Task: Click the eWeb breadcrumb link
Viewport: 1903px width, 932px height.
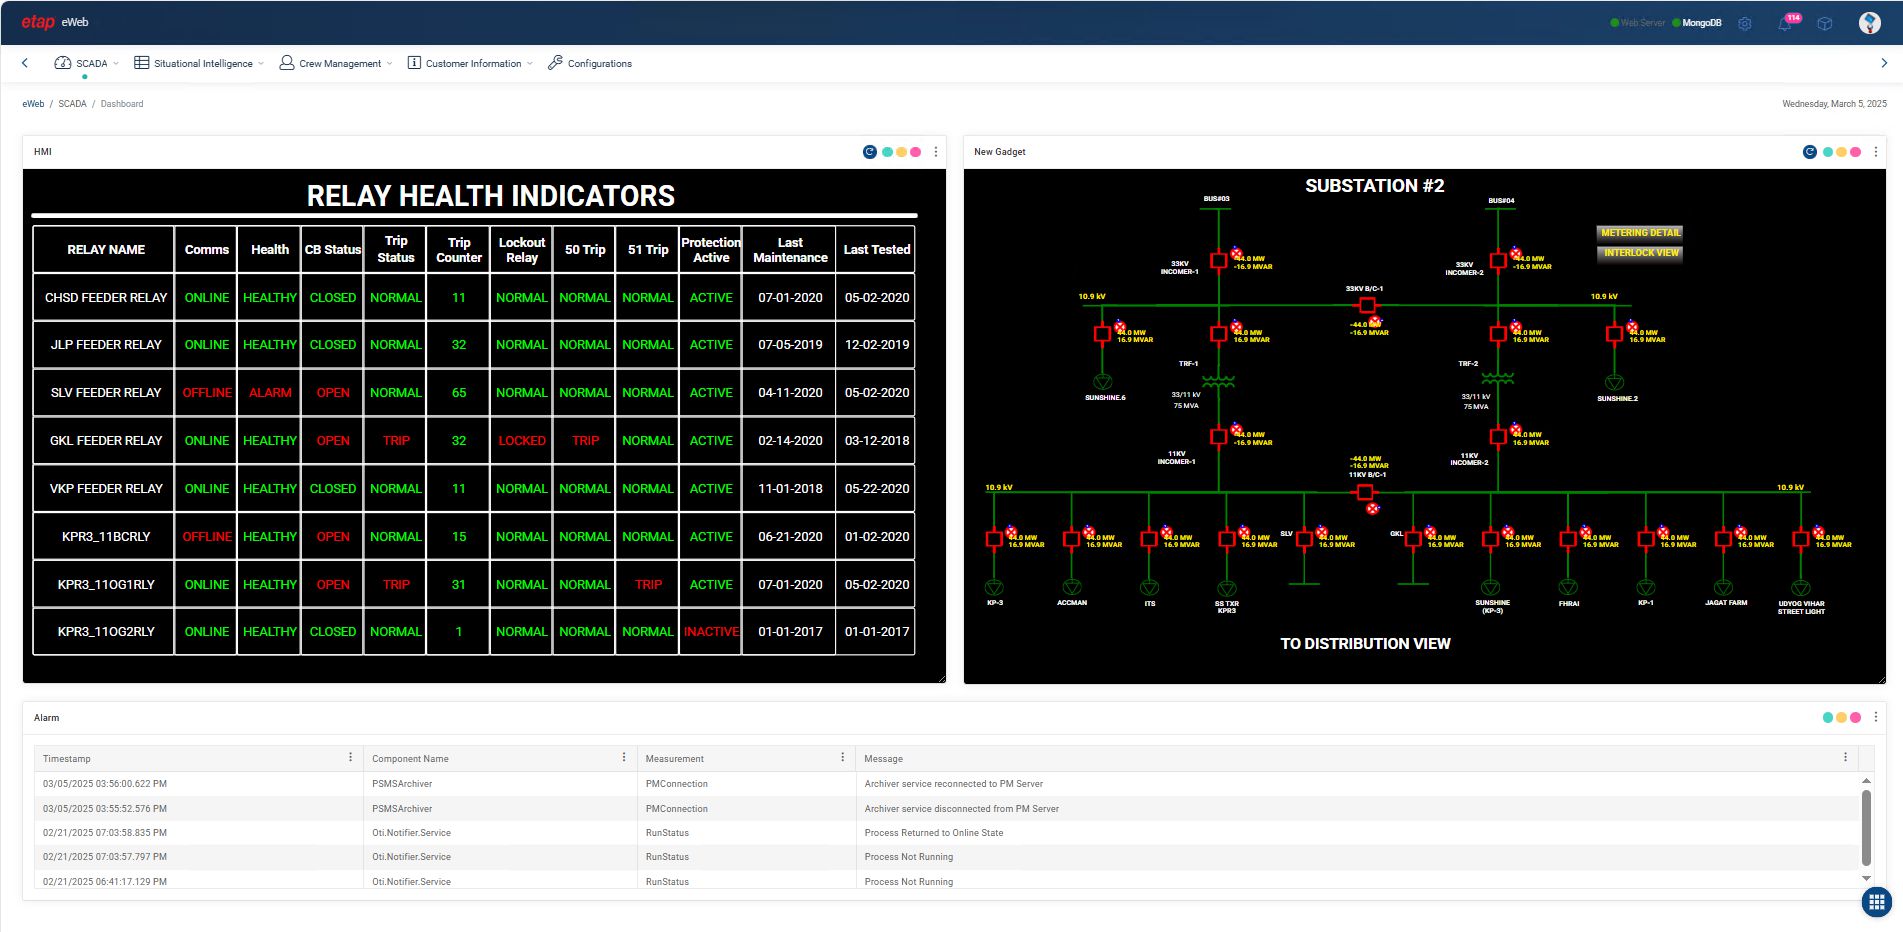Action: (x=33, y=104)
